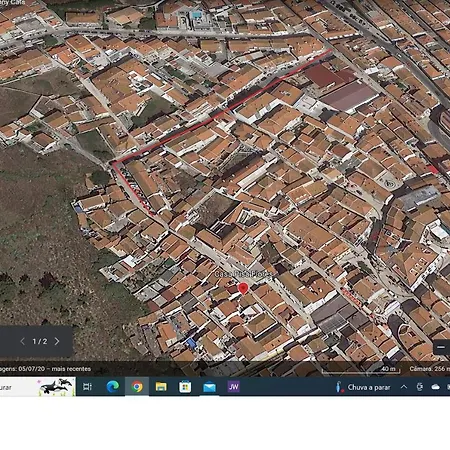This screenshot has height=450, width=450.
Task: Click the red location pin on the map
Action: pos(244,288)
